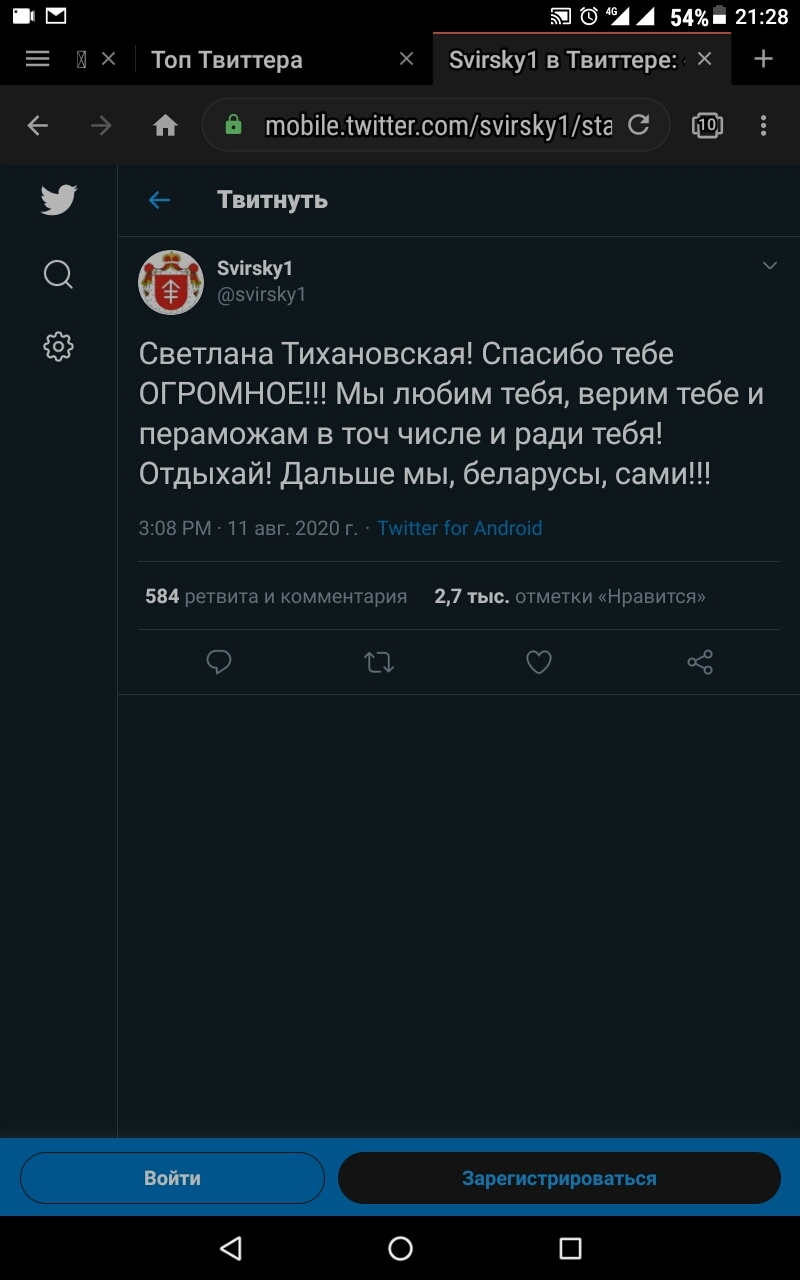Open browser three-dot overflow menu
This screenshot has height=1280, width=800.
click(x=763, y=125)
